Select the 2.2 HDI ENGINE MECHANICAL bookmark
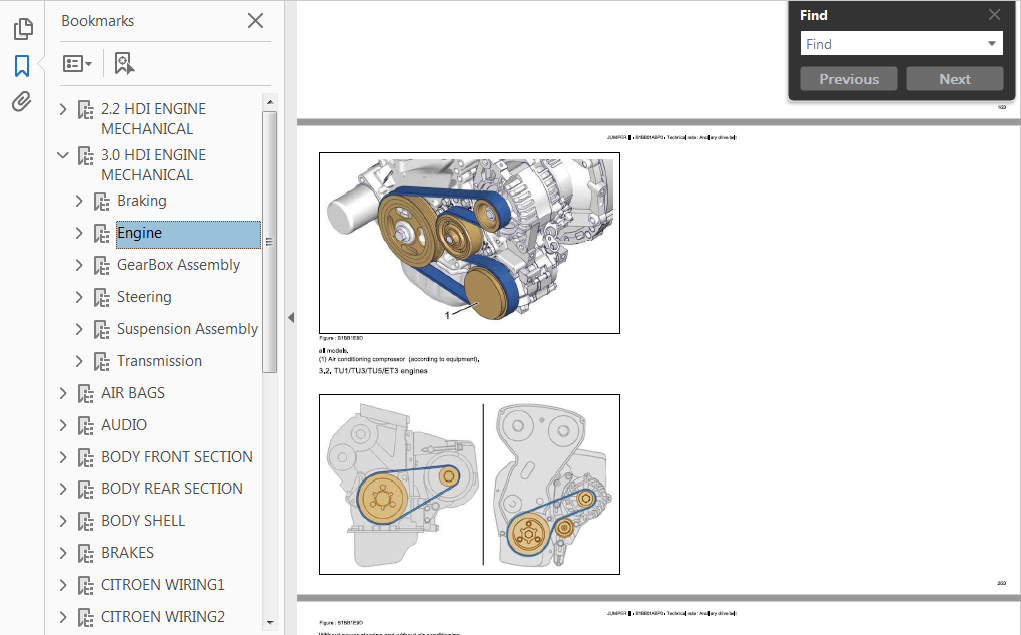The image size is (1021, 635). [153, 119]
